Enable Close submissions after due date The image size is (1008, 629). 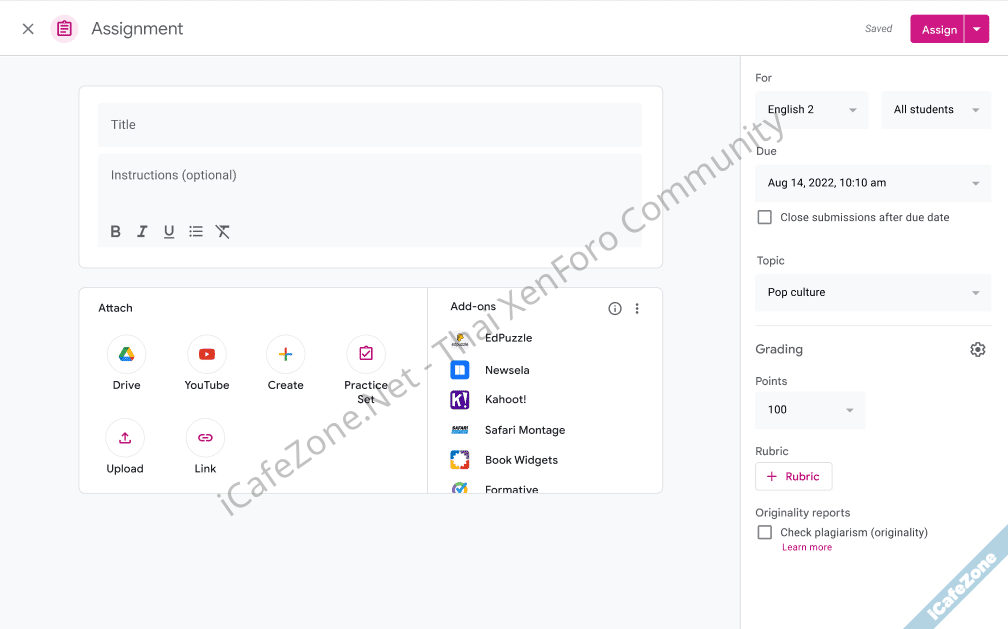coord(765,217)
